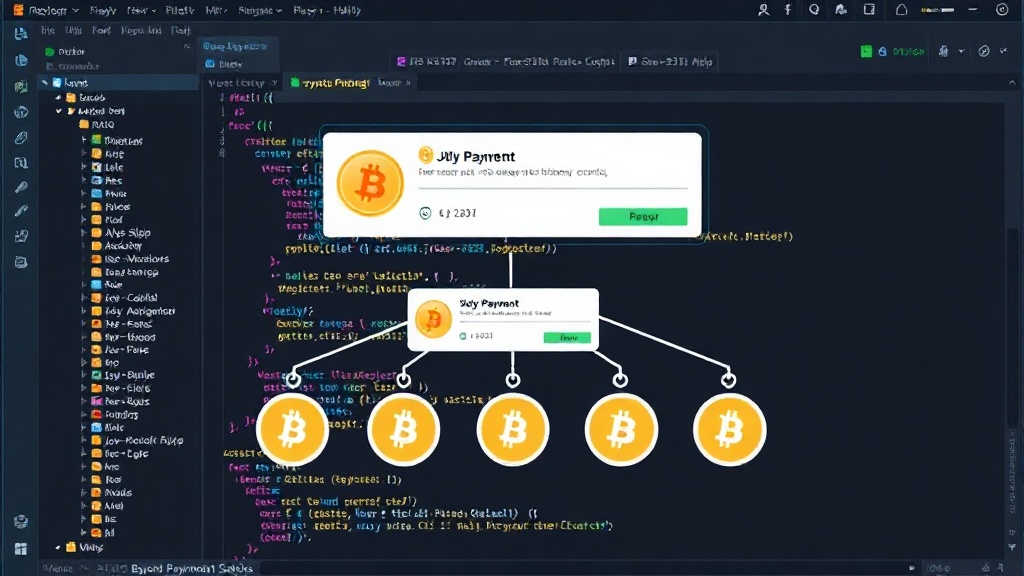1024x576 pixels.
Task: Click the small chevron at far right of toolbar
Action: (1004, 51)
